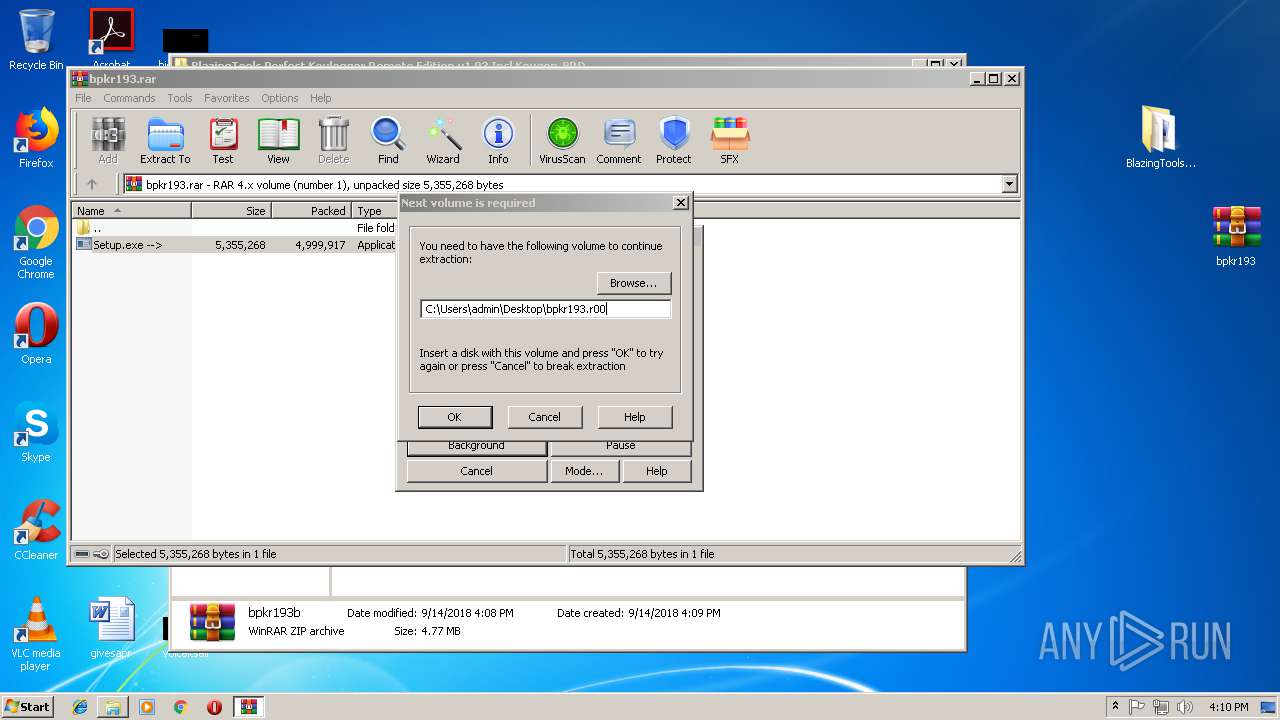Image resolution: width=1280 pixels, height=720 pixels.
Task: Run VirusScan from toolbar
Action: coord(562,140)
